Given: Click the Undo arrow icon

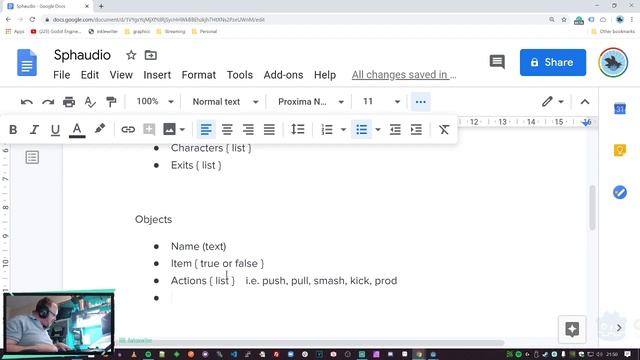Looking at the screenshot, I should pos(27,102).
